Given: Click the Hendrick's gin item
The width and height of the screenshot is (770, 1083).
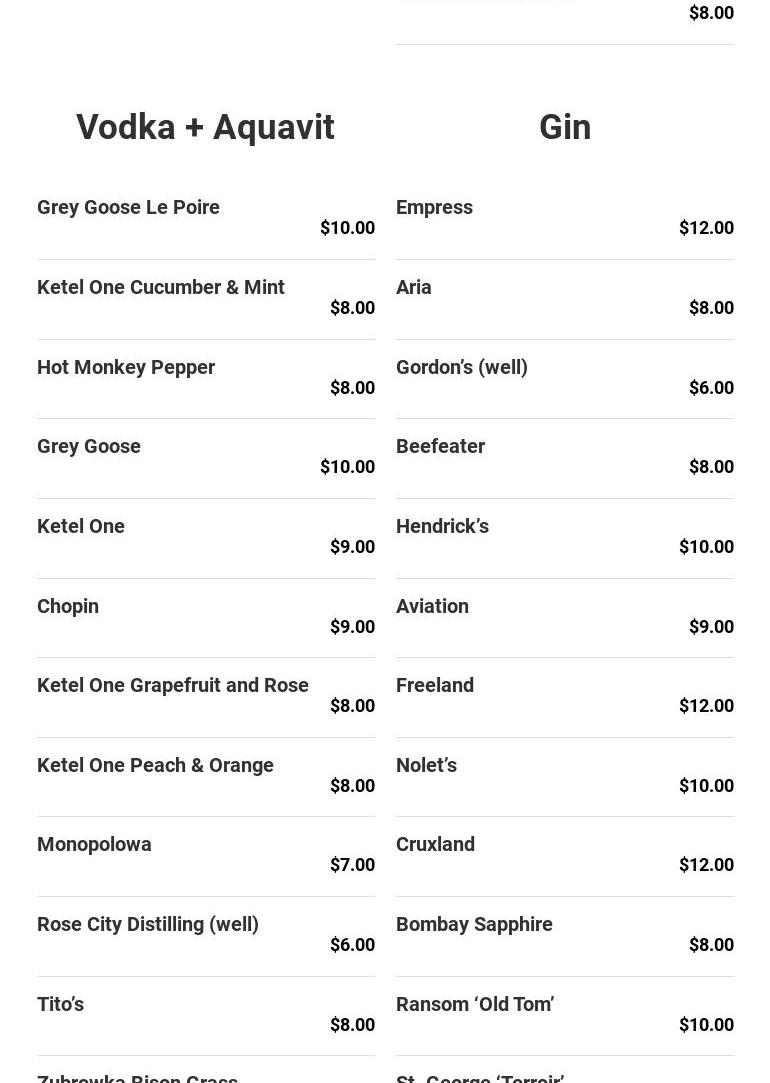Looking at the screenshot, I should (x=442, y=526).
